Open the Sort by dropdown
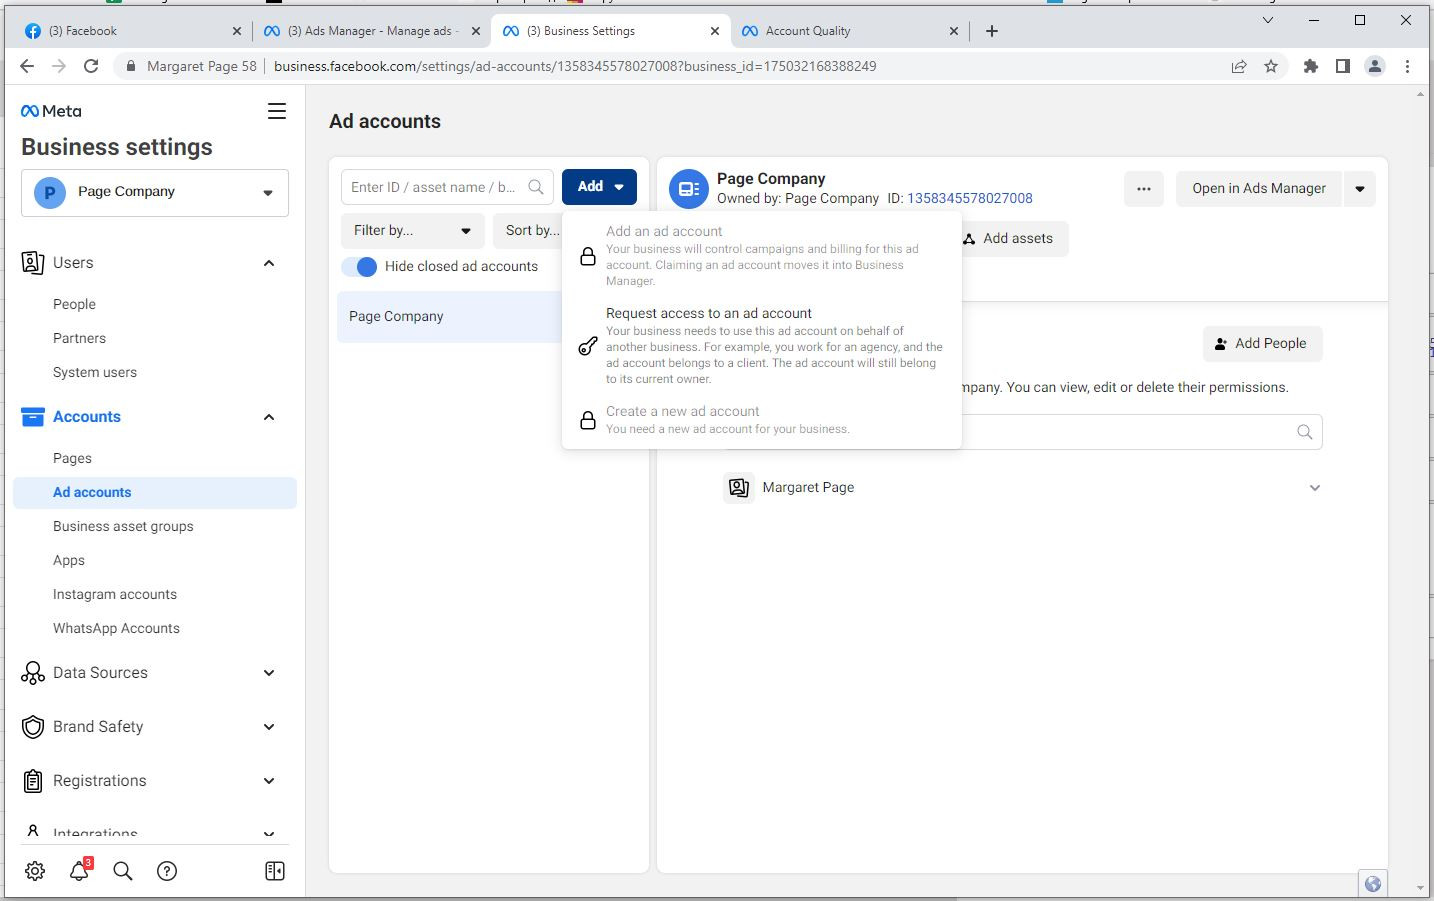This screenshot has width=1434, height=901. [530, 231]
